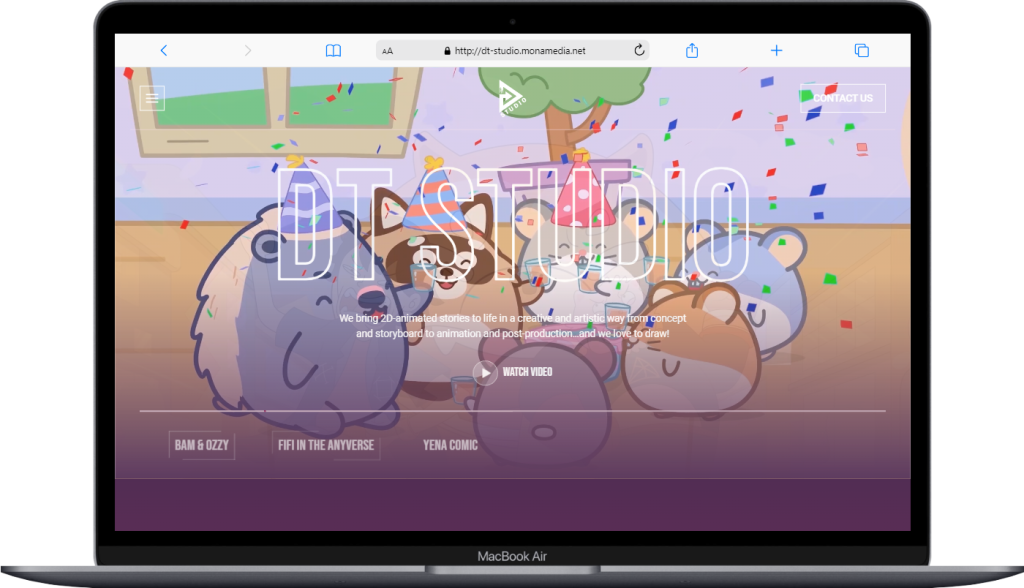Open the AA reader text-size control
Screen dimensions: 1024x588
387,51
